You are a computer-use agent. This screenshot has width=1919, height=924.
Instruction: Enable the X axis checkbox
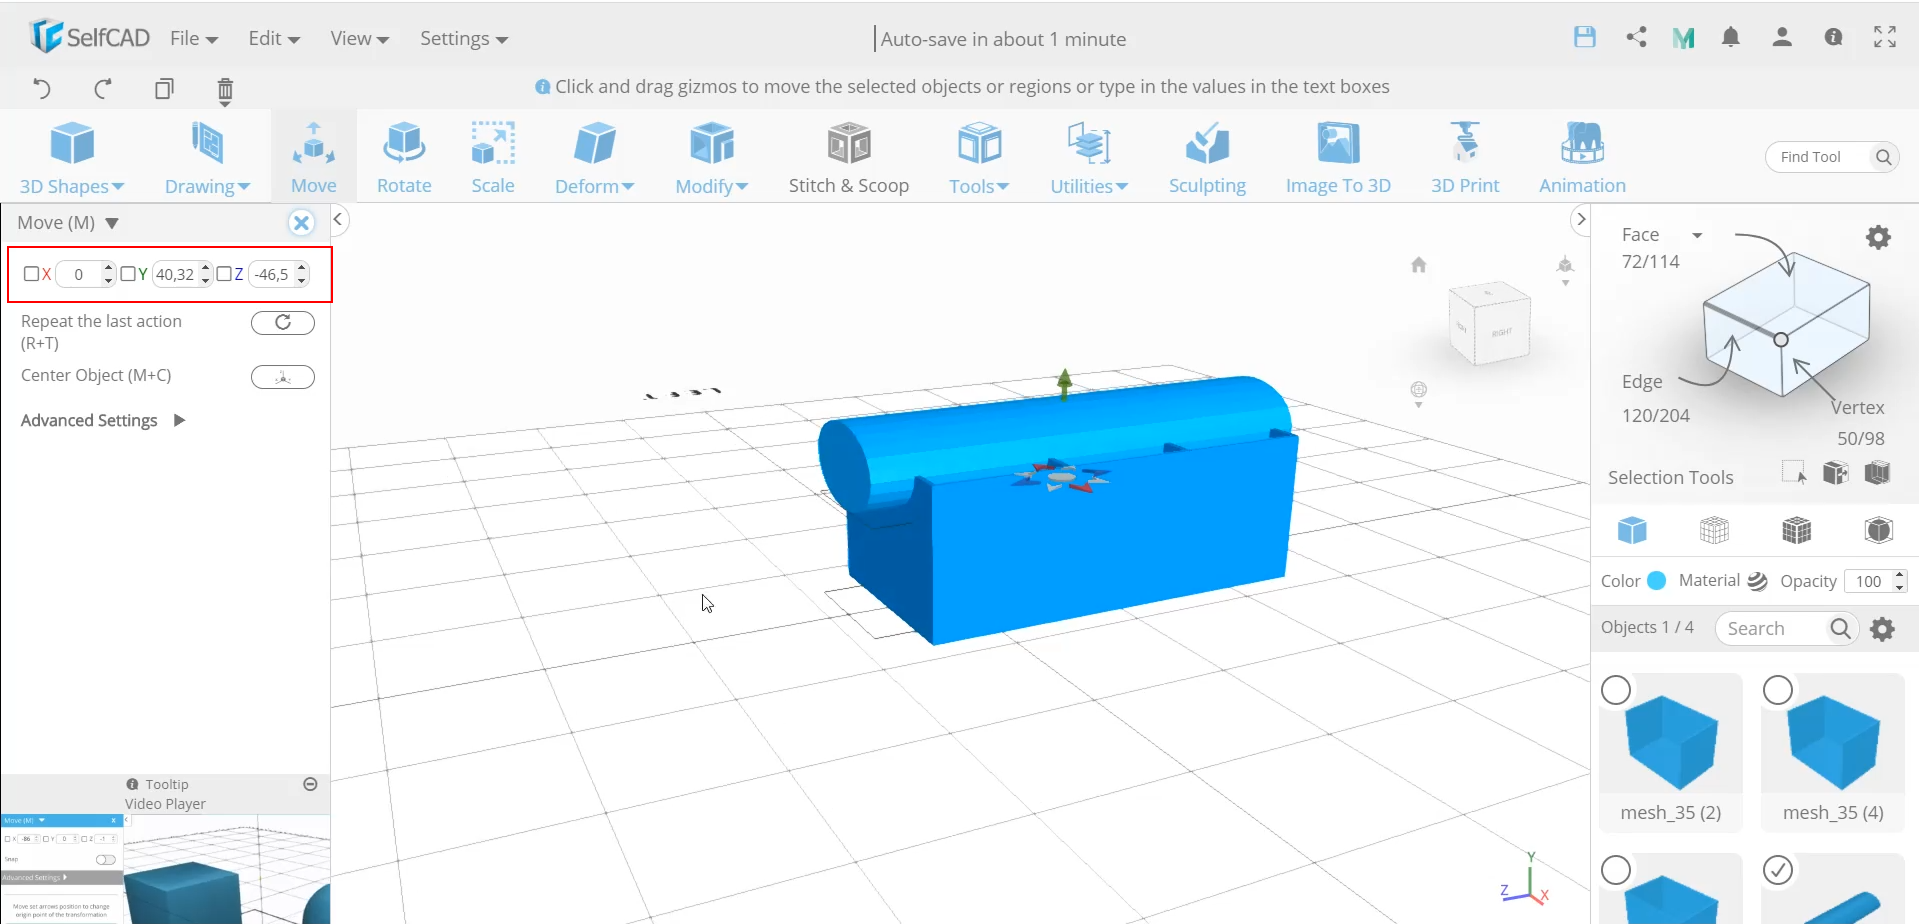tap(31, 274)
